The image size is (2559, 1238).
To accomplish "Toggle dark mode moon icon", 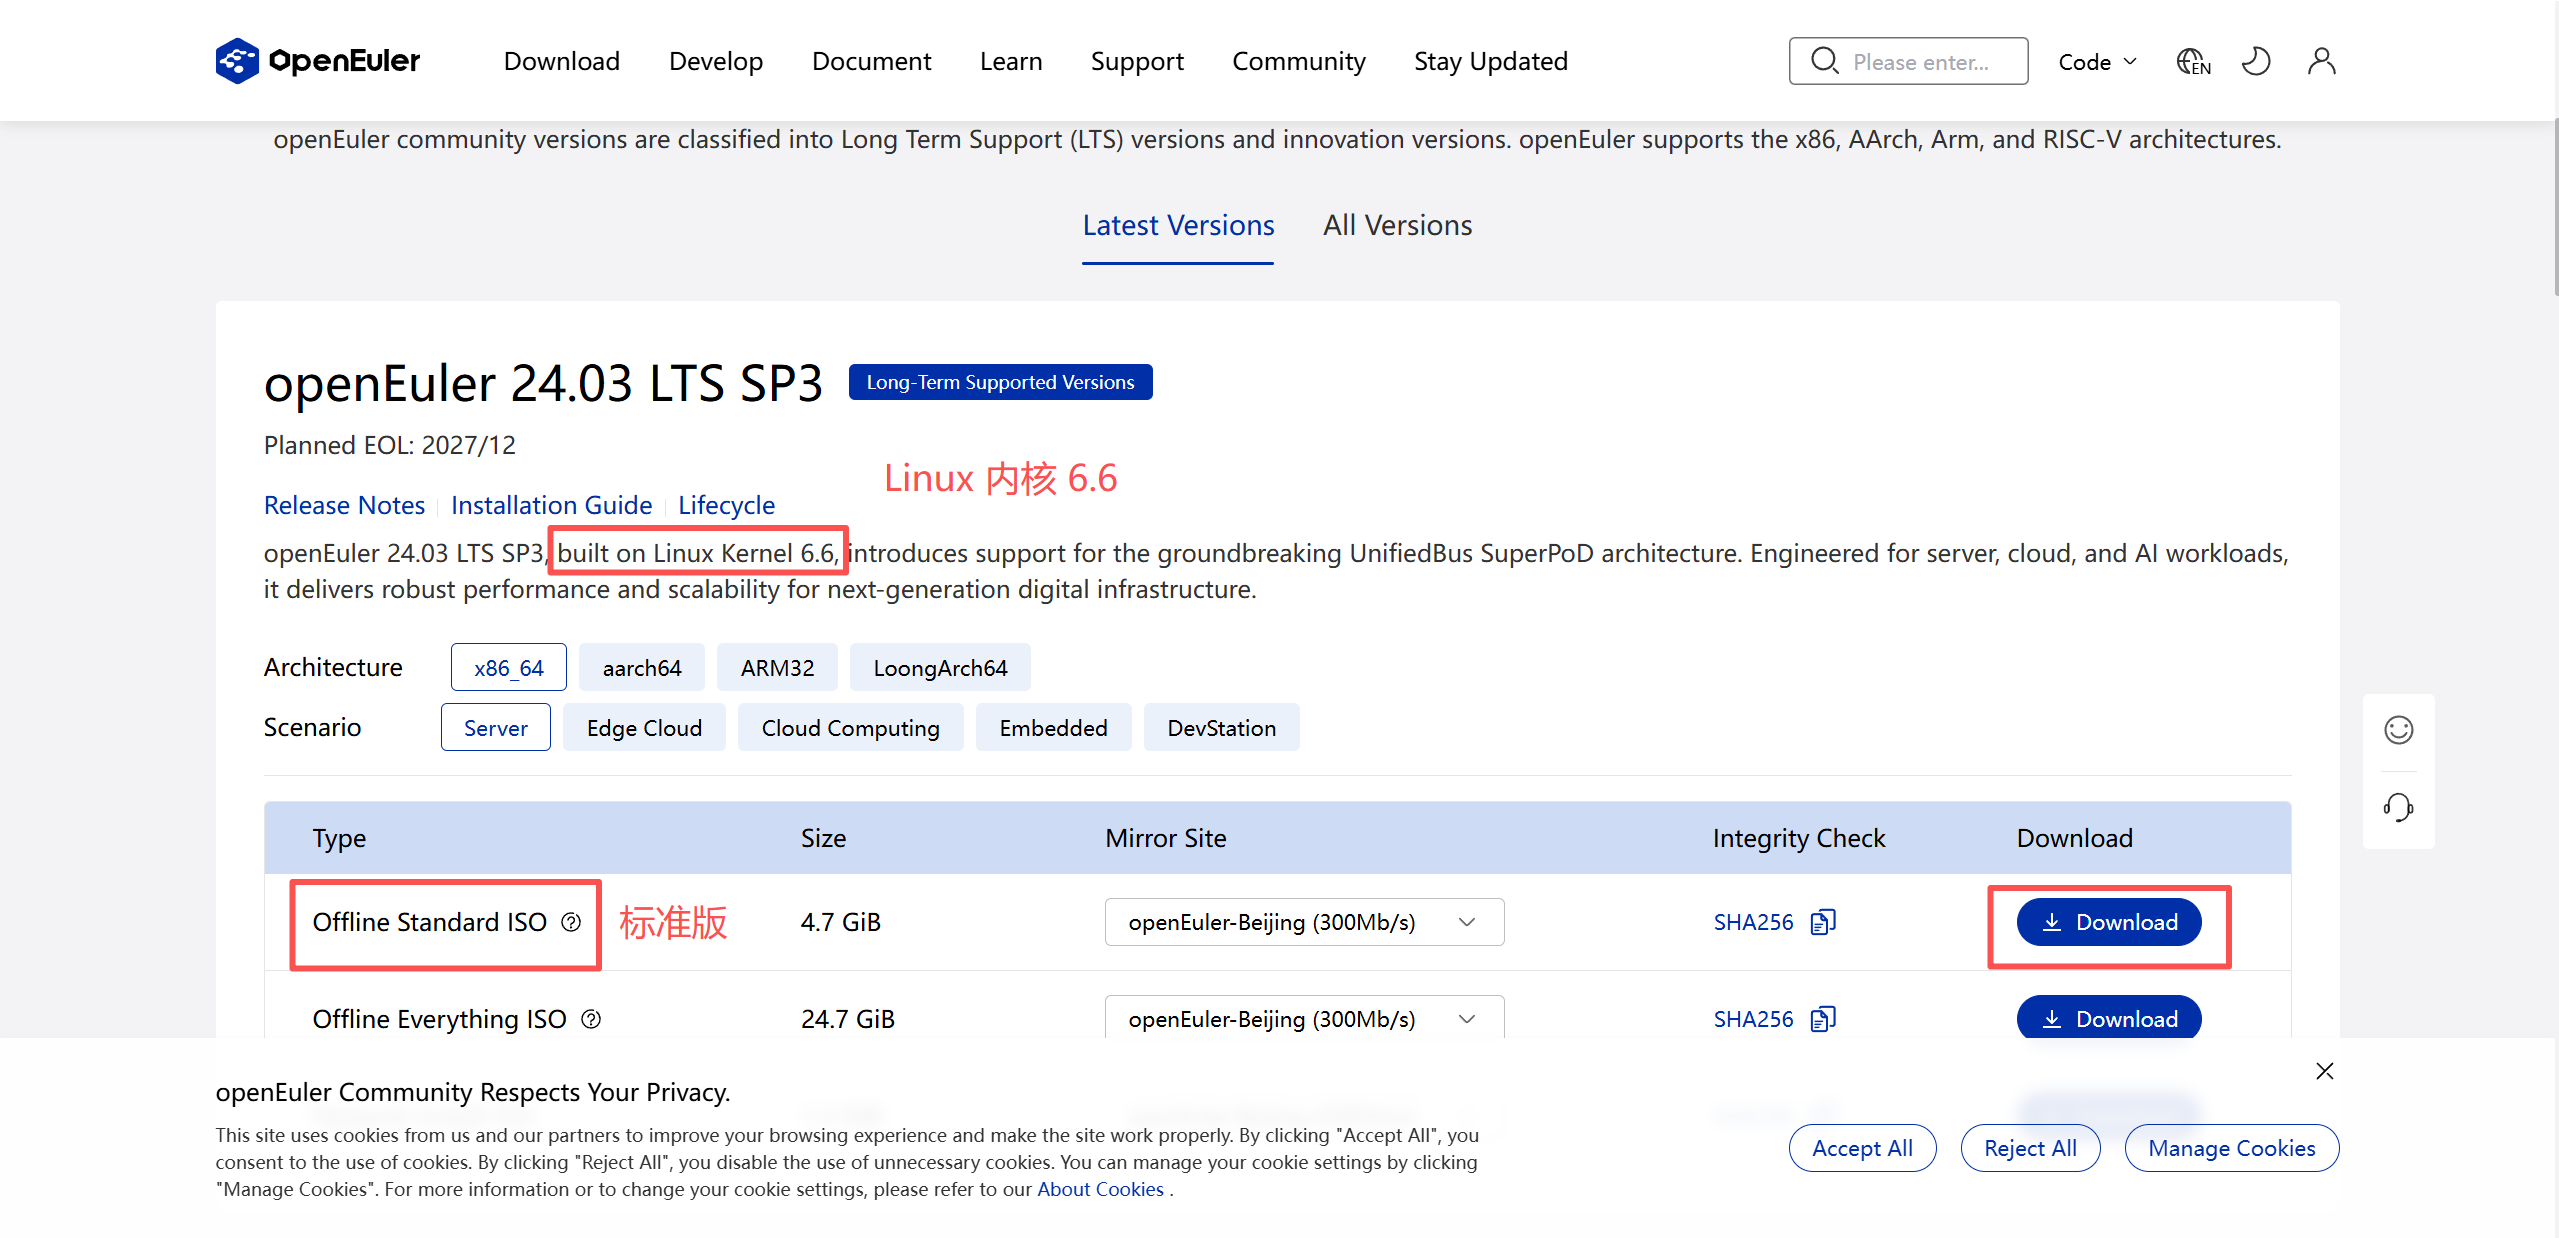I will pos(2256,62).
